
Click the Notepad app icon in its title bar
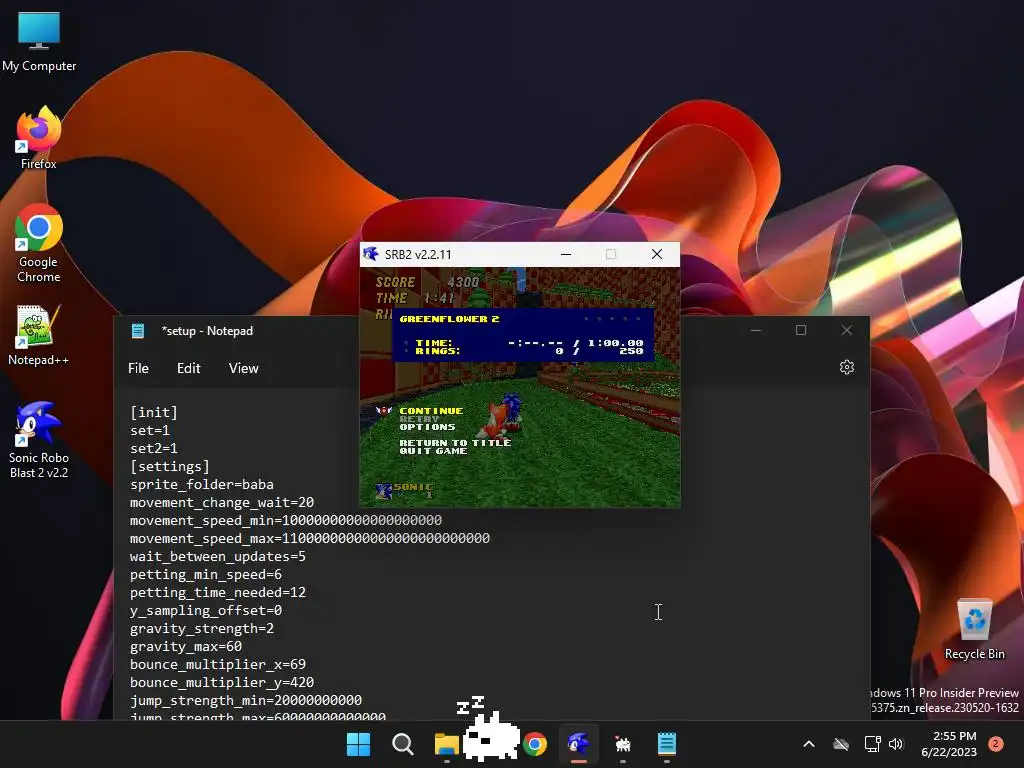tap(138, 330)
